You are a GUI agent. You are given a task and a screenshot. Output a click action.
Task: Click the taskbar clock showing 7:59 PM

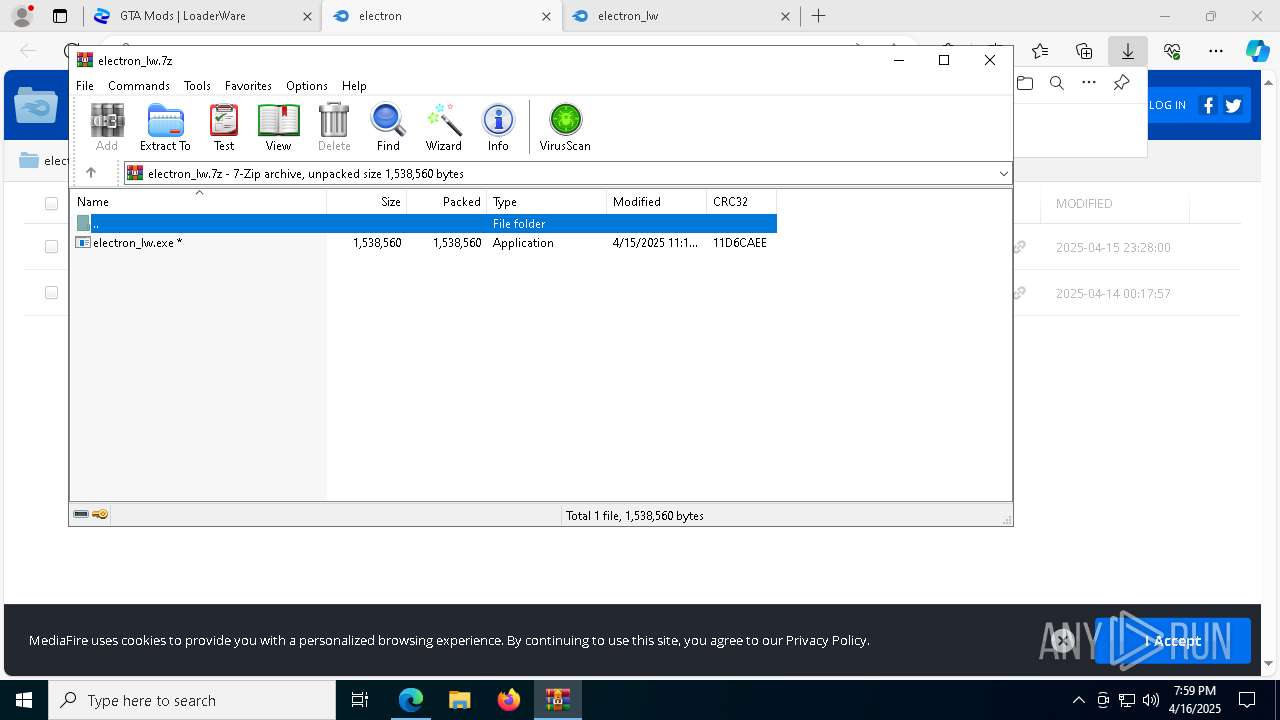pos(1195,700)
